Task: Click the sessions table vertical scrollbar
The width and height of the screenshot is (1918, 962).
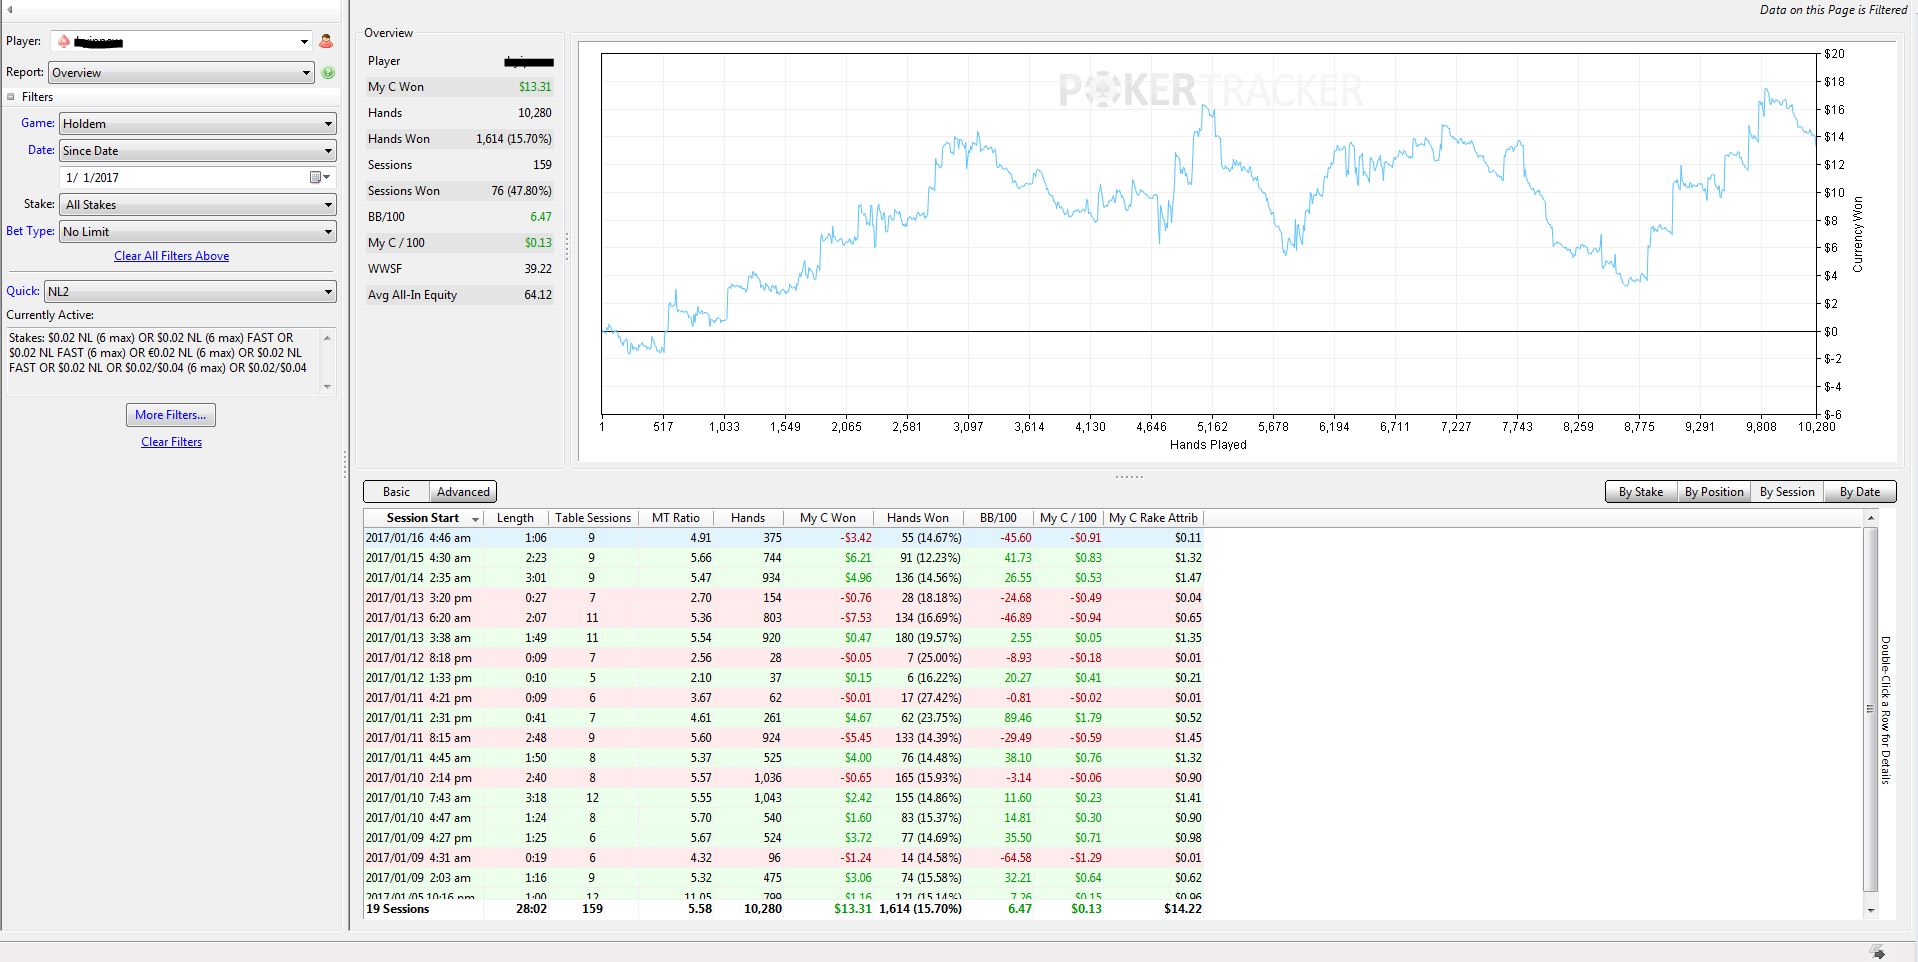Action: (1871, 709)
